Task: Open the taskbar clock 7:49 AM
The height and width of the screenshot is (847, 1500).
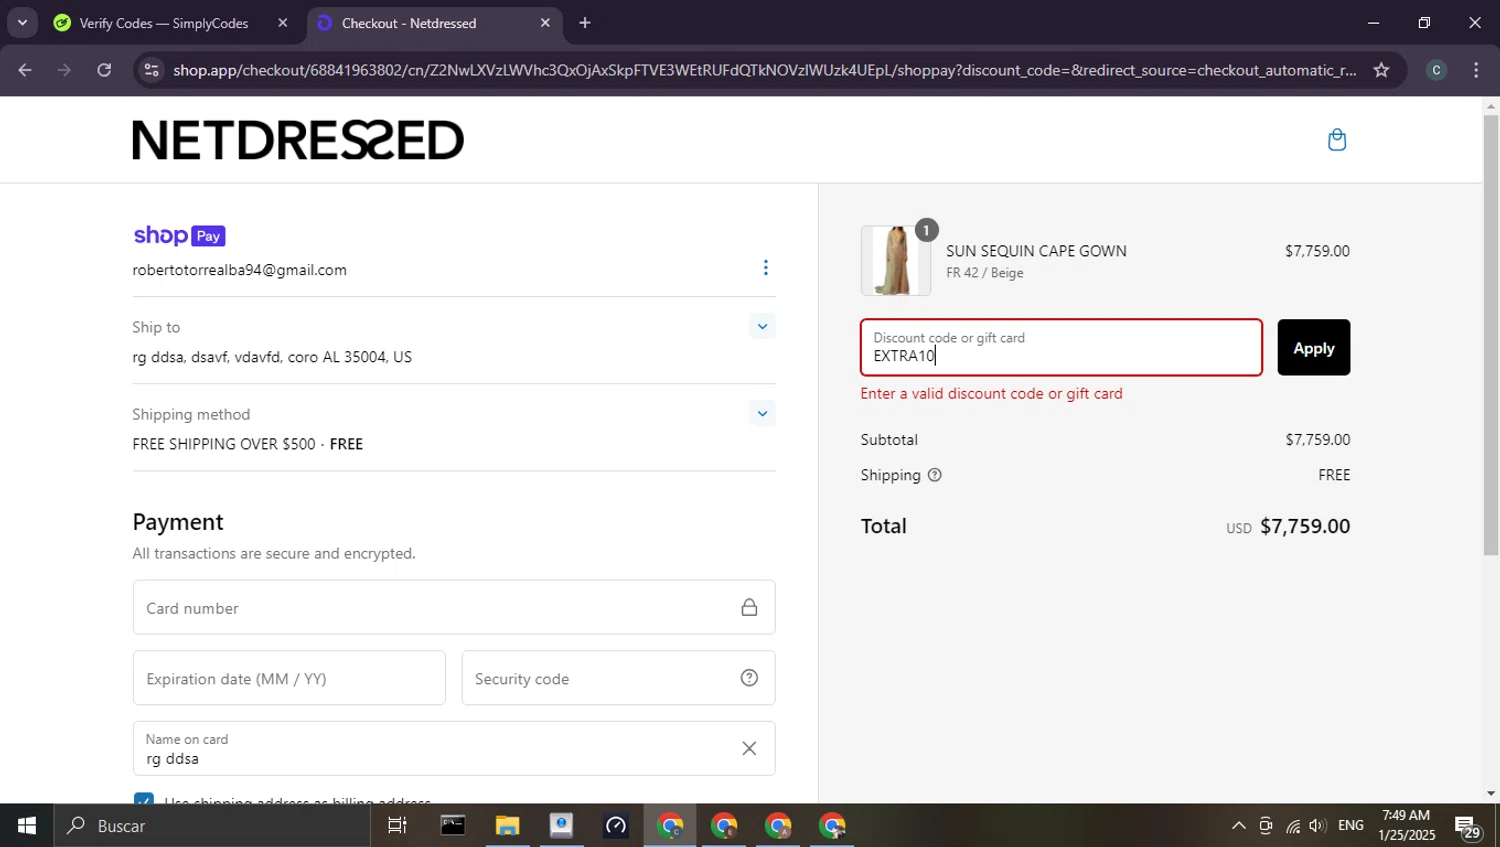Action: click(x=1406, y=826)
